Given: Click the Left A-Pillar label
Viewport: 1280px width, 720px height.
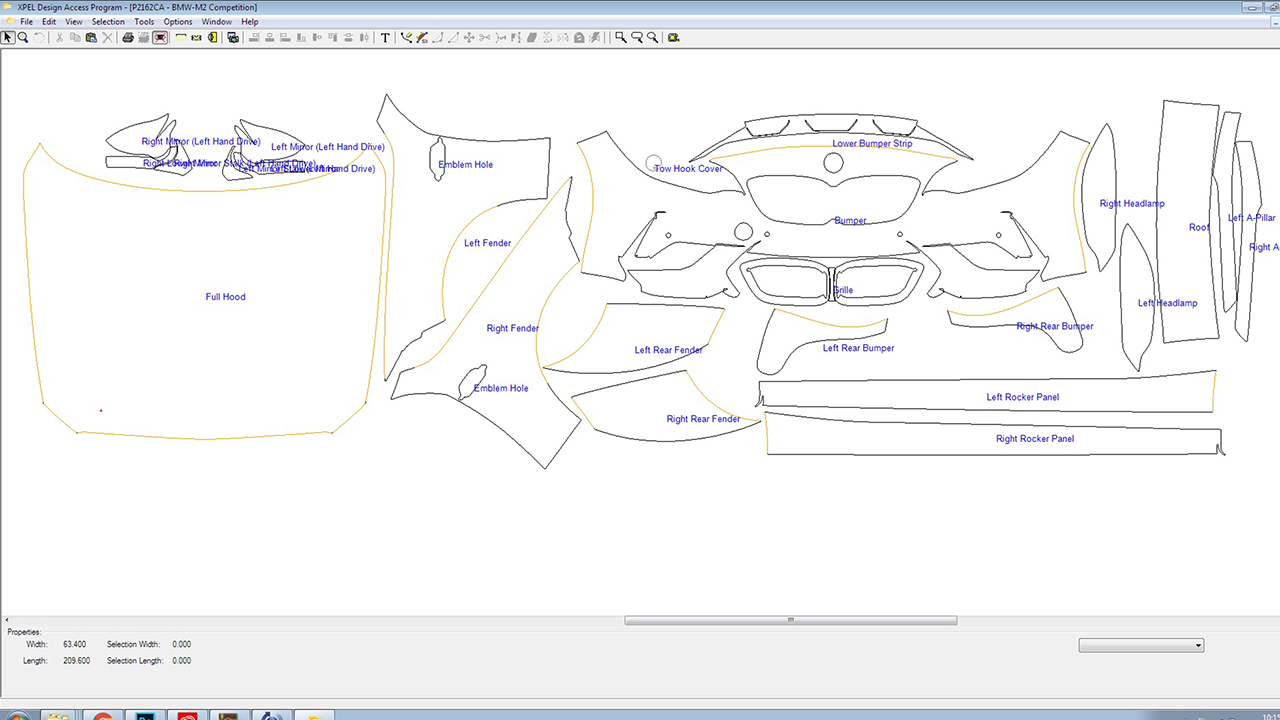Looking at the screenshot, I should [x=1252, y=218].
